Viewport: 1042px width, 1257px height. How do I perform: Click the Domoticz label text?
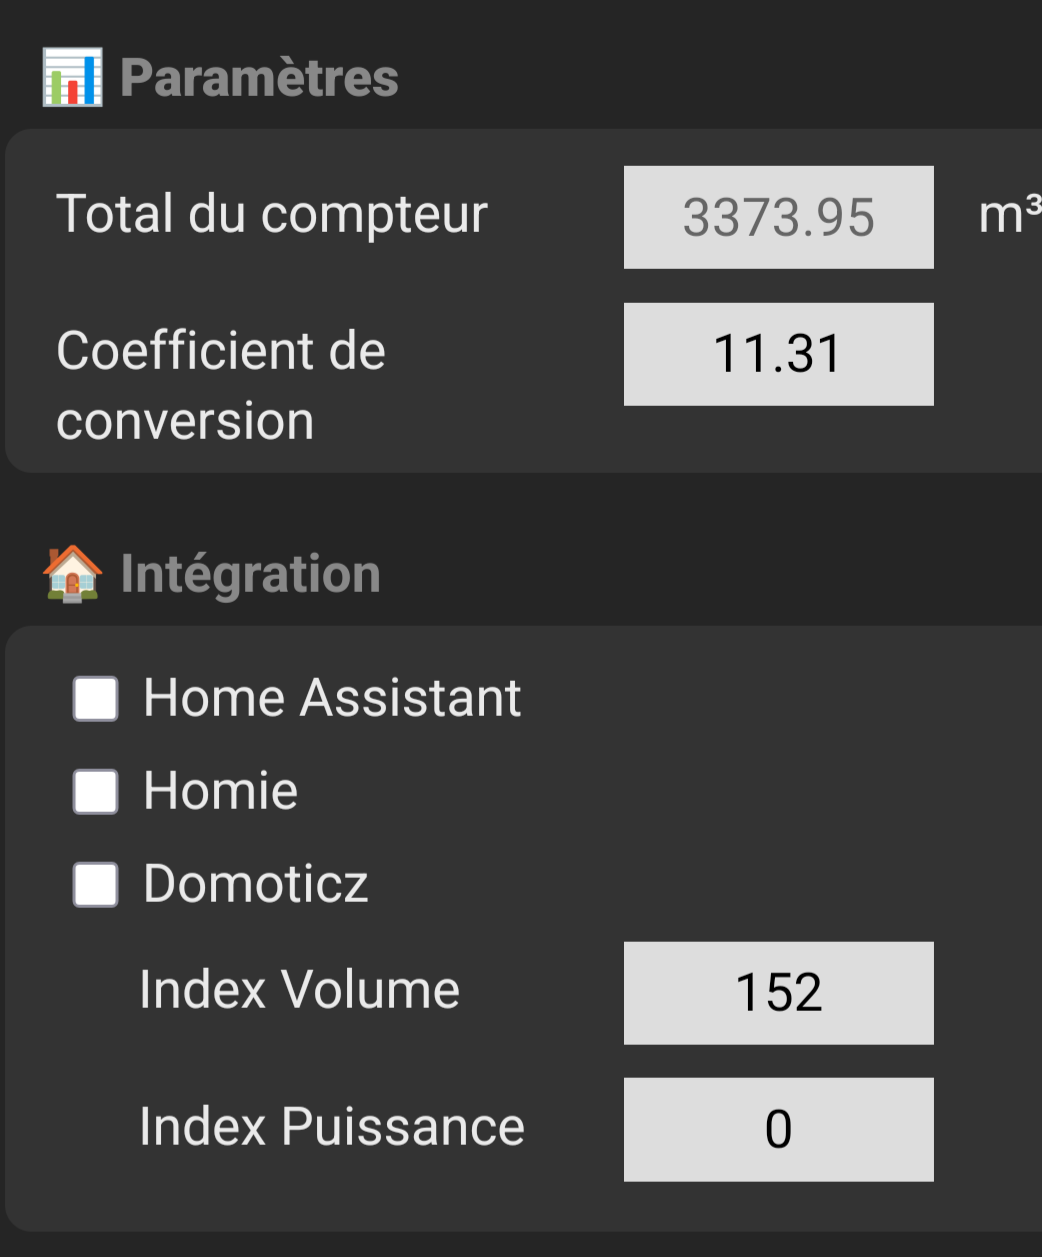point(256,884)
